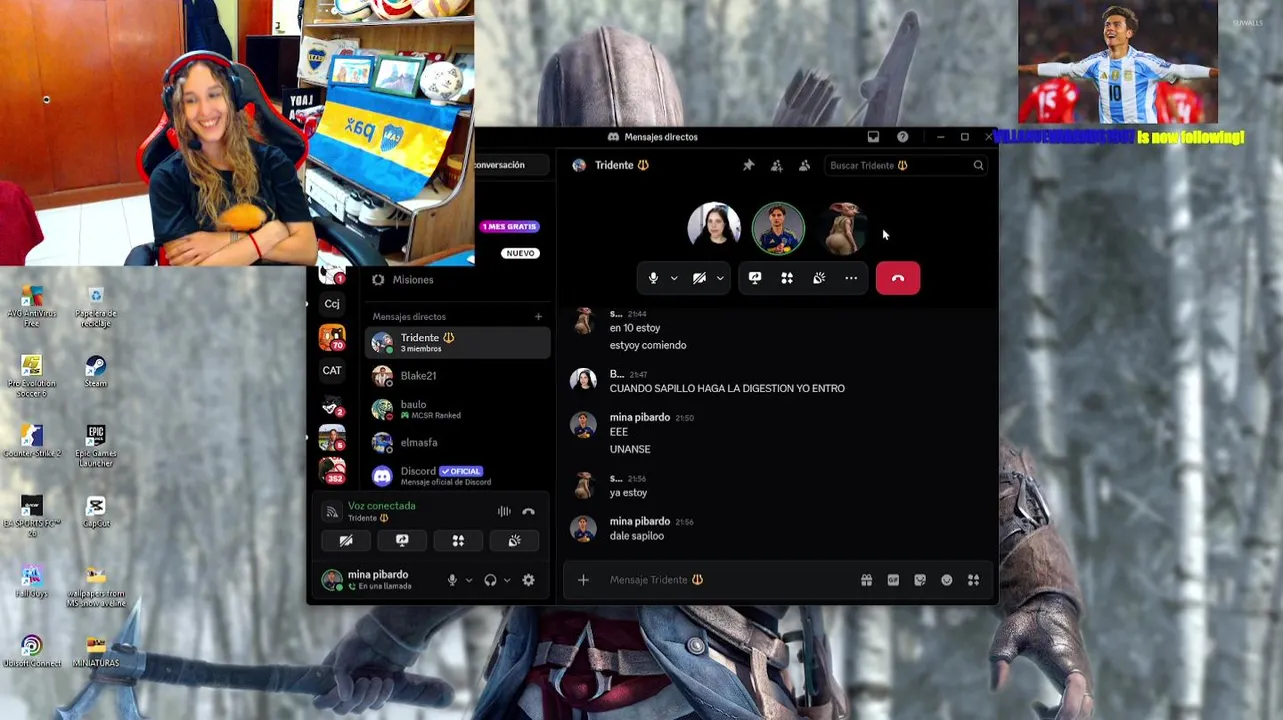
Task: Open soundboard from the voice panel
Action: pyautogui.click(x=514, y=541)
